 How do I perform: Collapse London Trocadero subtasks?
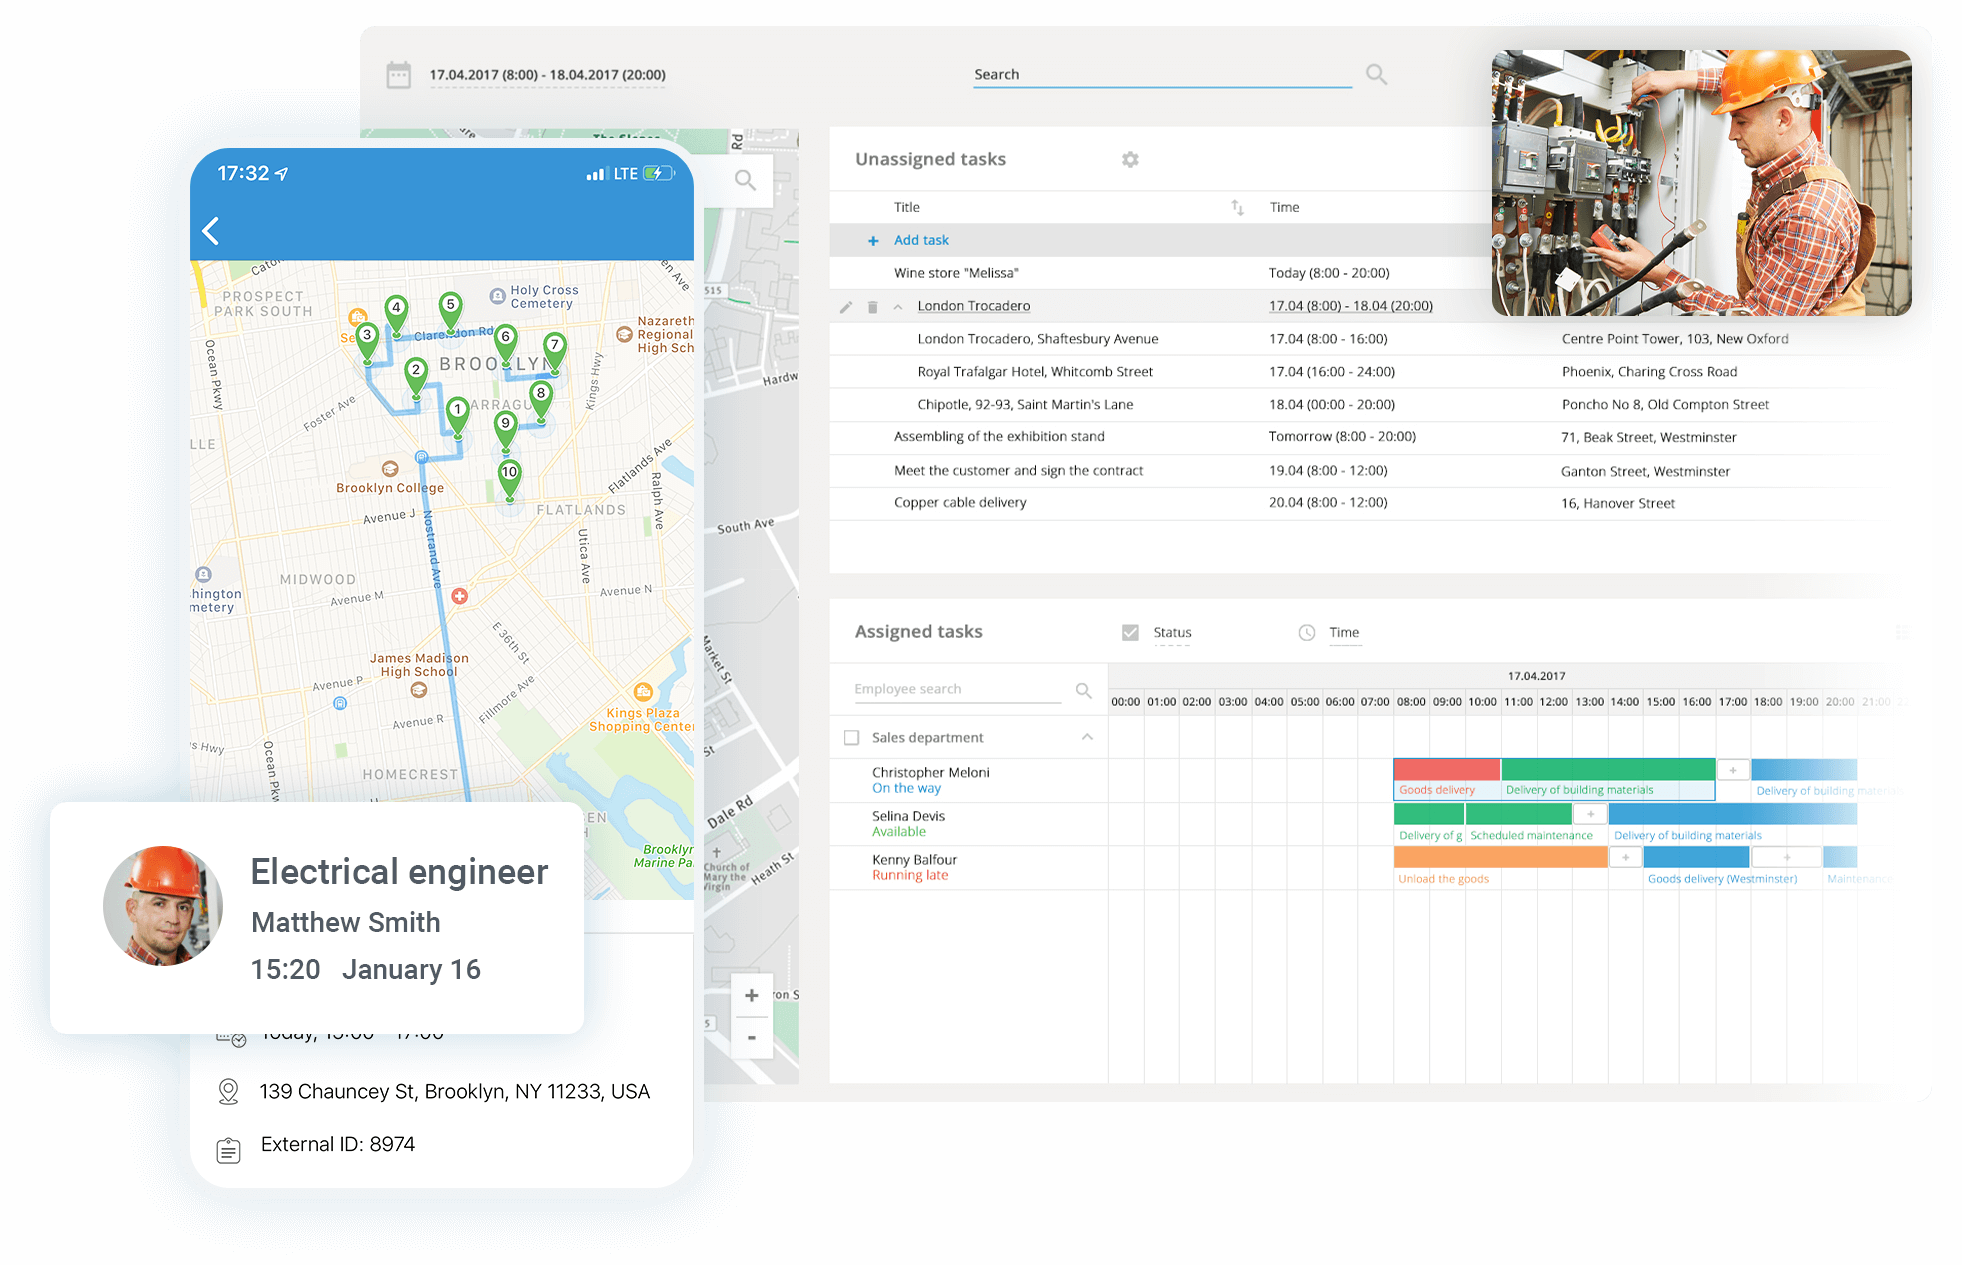[898, 307]
